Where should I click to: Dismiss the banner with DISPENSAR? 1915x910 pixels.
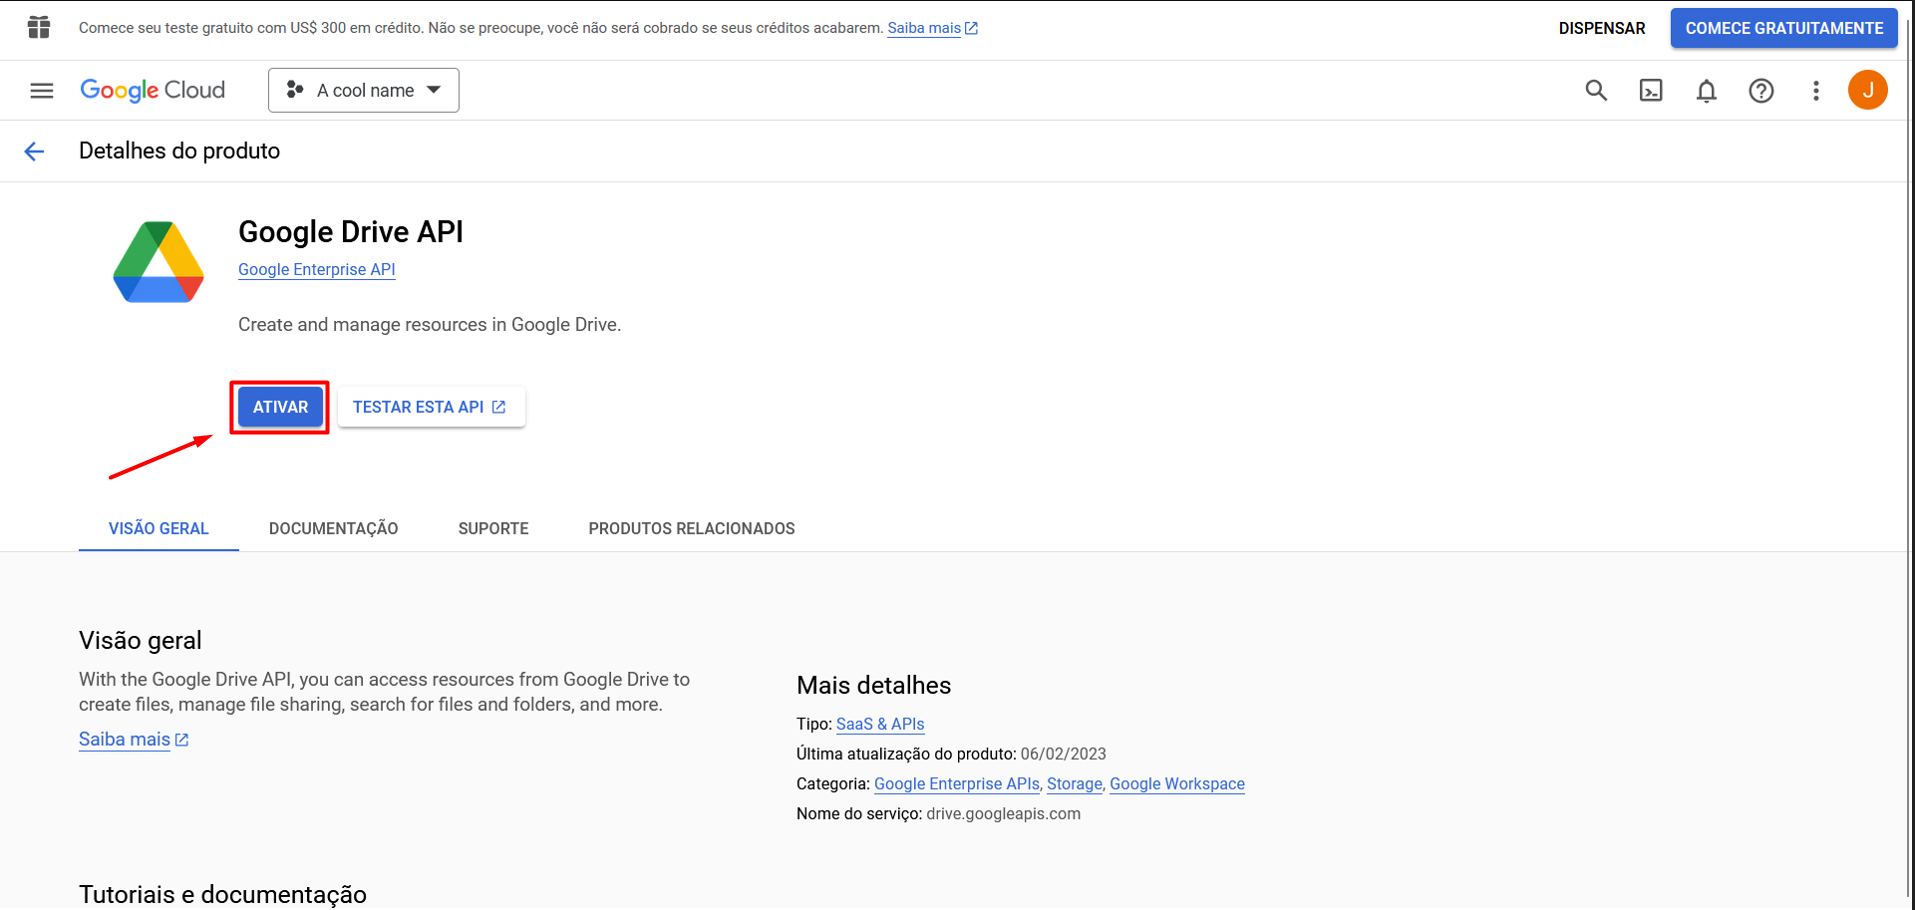click(1601, 28)
